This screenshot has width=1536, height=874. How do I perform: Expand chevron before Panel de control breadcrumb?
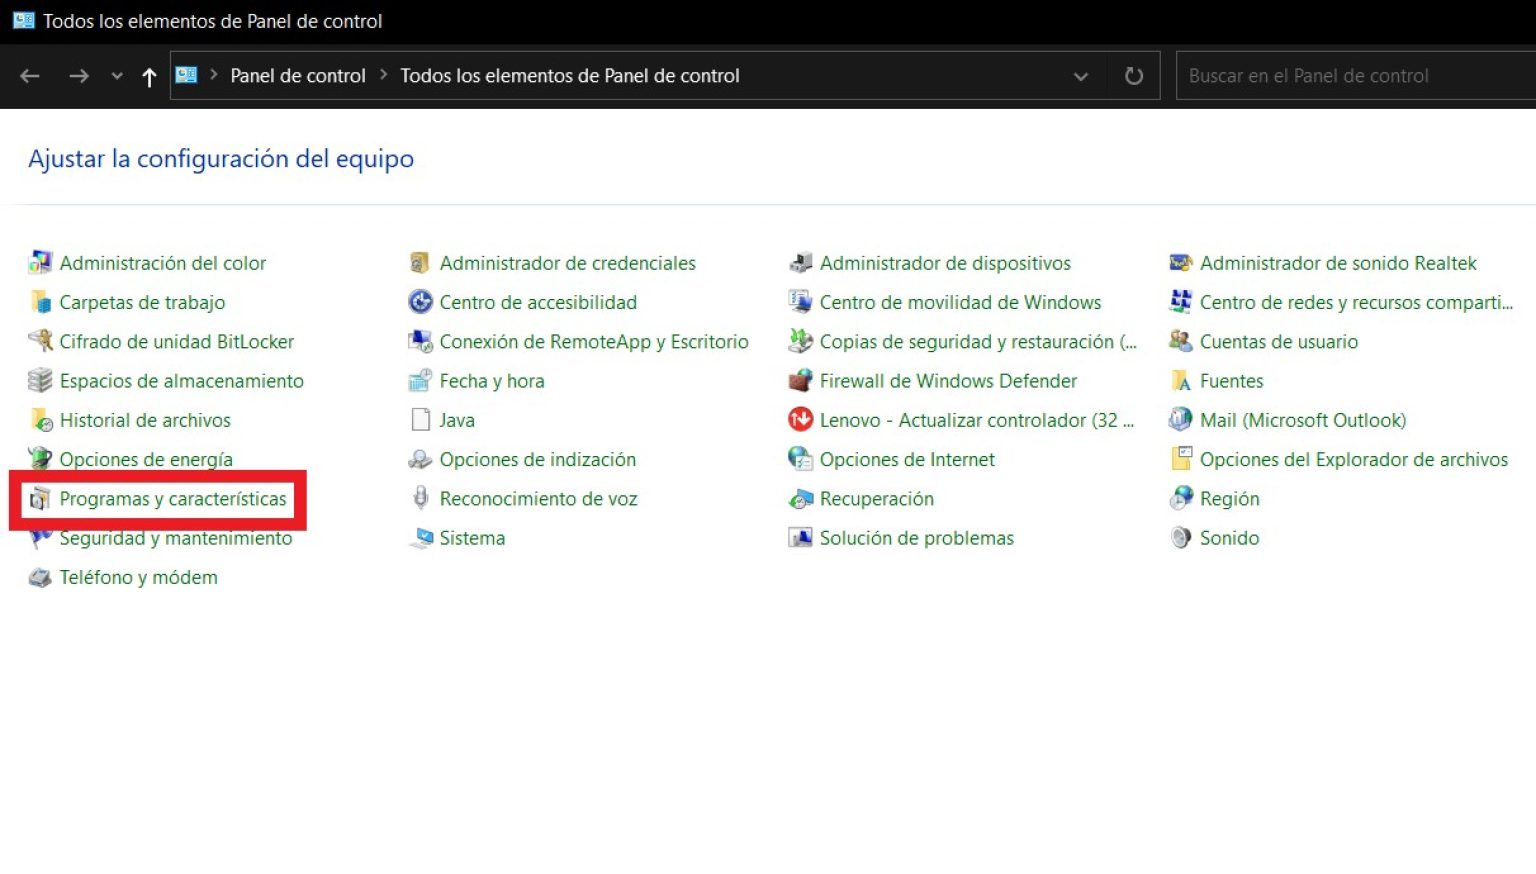(x=214, y=75)
